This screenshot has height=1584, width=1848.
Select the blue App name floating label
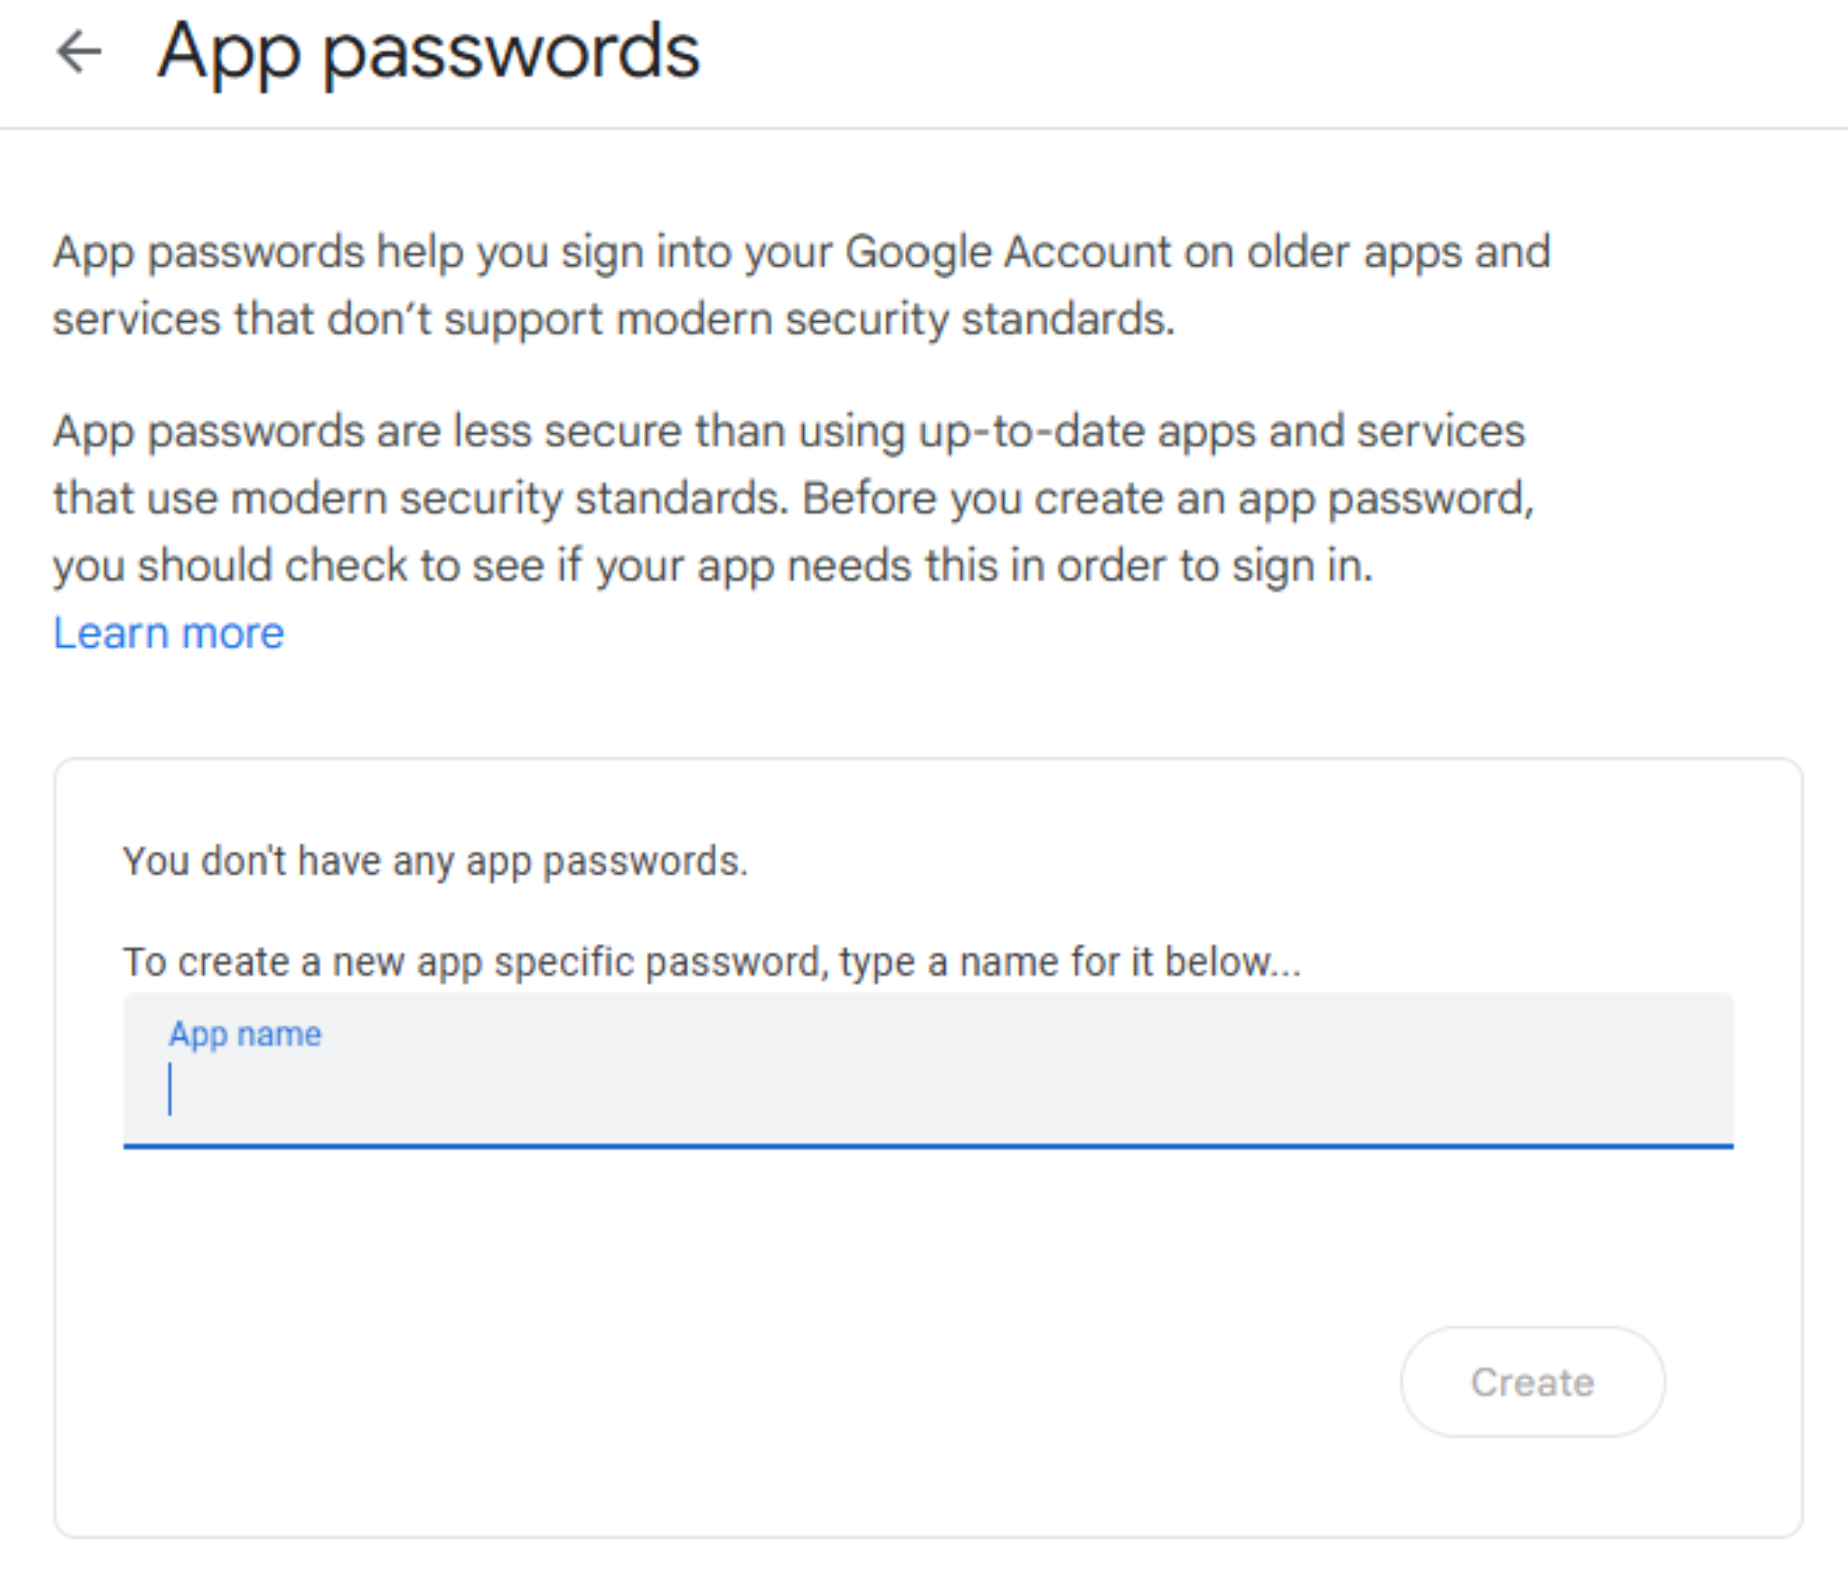(245, 1033)
